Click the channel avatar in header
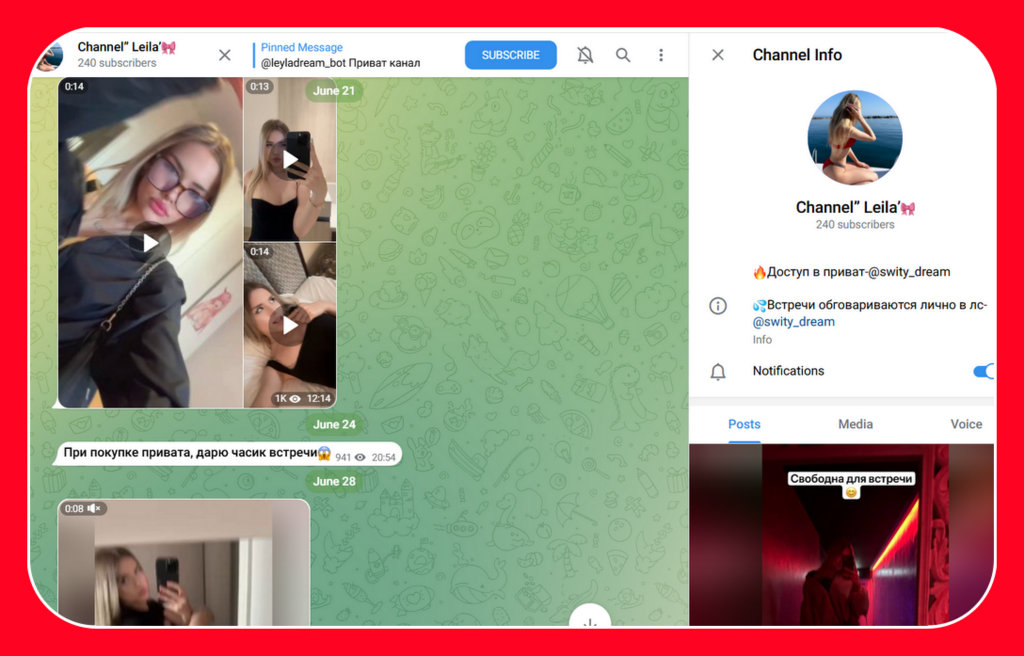This screenshot has height=656, width=1024. (x=50, y=57)
